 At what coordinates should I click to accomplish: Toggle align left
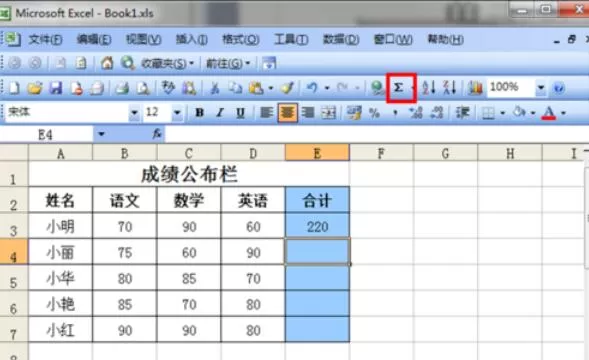266,112
